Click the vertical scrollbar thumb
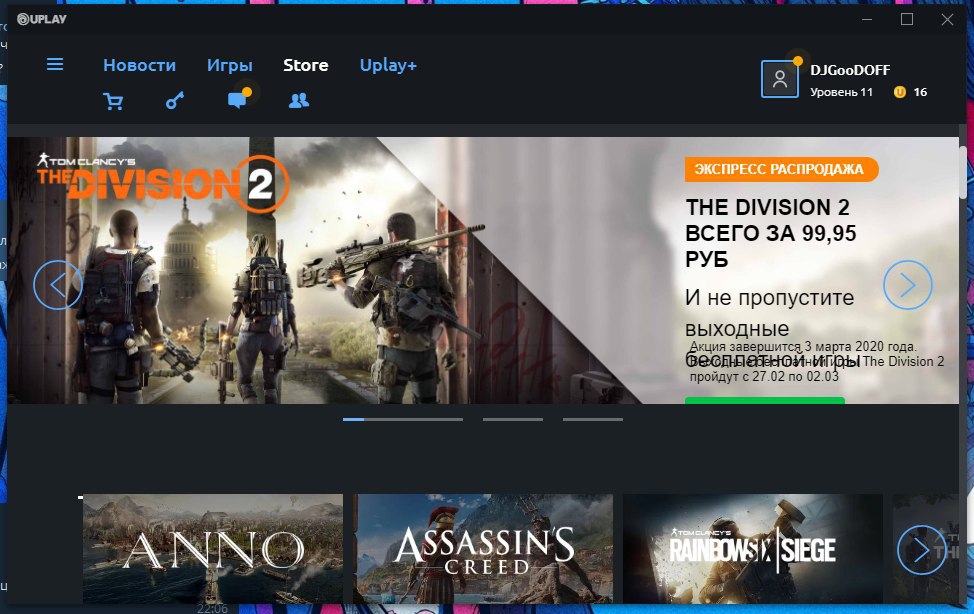Image resolution: width=974 pixels, height=614 pixels. [963, 173]
